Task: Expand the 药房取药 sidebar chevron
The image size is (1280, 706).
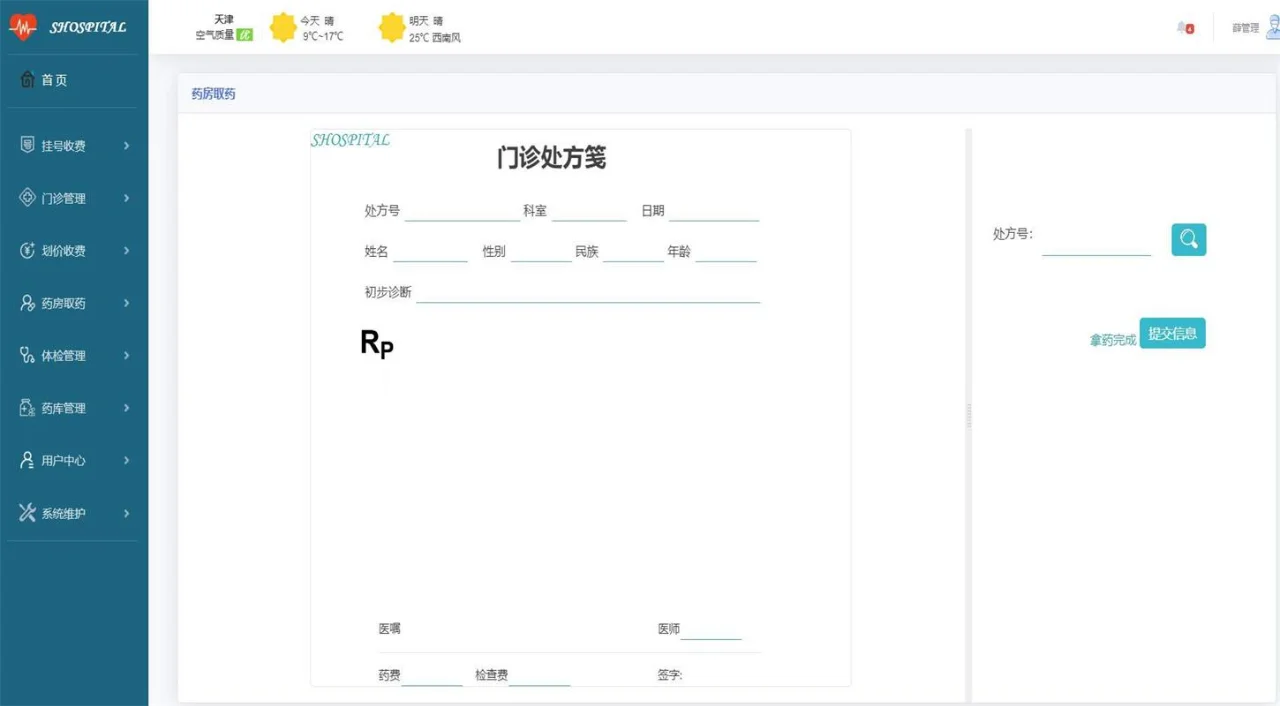Action: [126, 303]
